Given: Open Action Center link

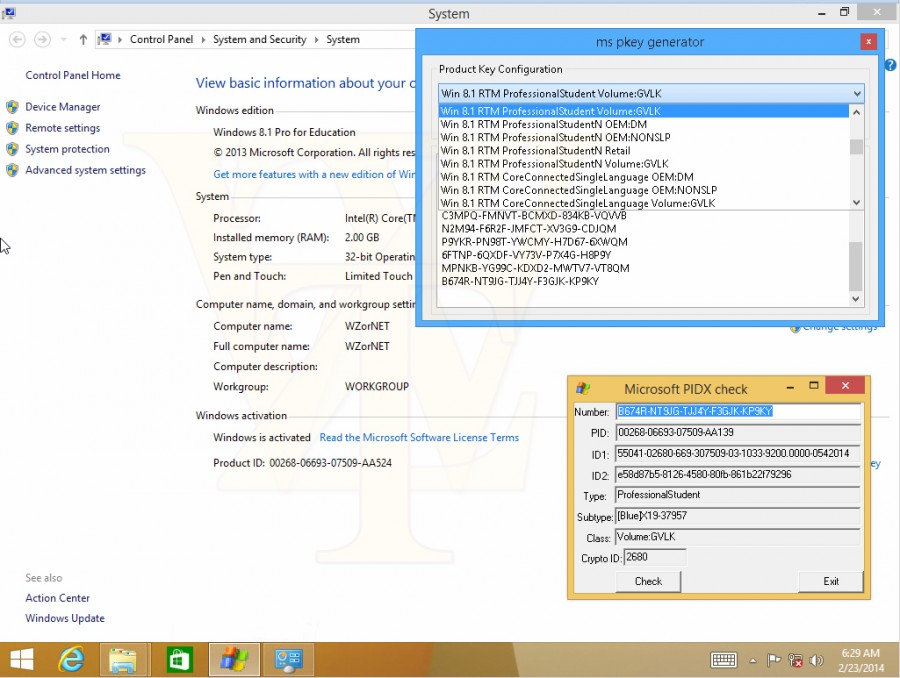Looking at the screenshot, I should coord(57,598).
